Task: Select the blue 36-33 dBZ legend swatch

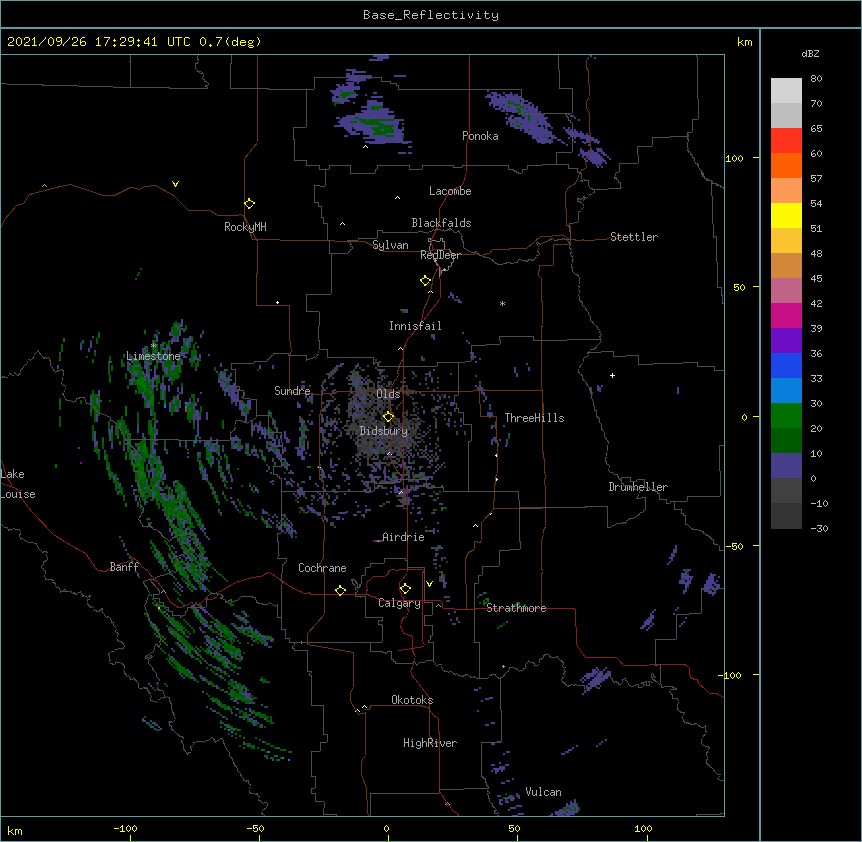Action: pyautogui.click(x=786, y=365)
